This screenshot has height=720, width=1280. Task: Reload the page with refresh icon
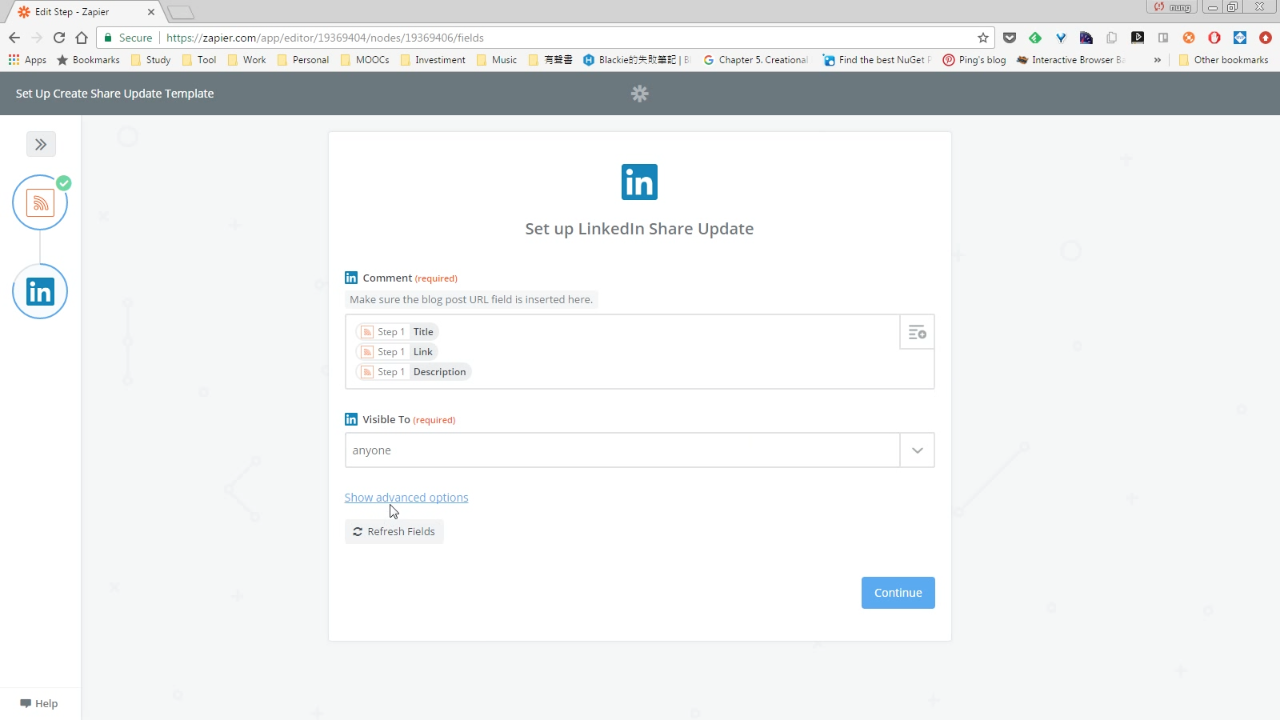tap(59, 38)
